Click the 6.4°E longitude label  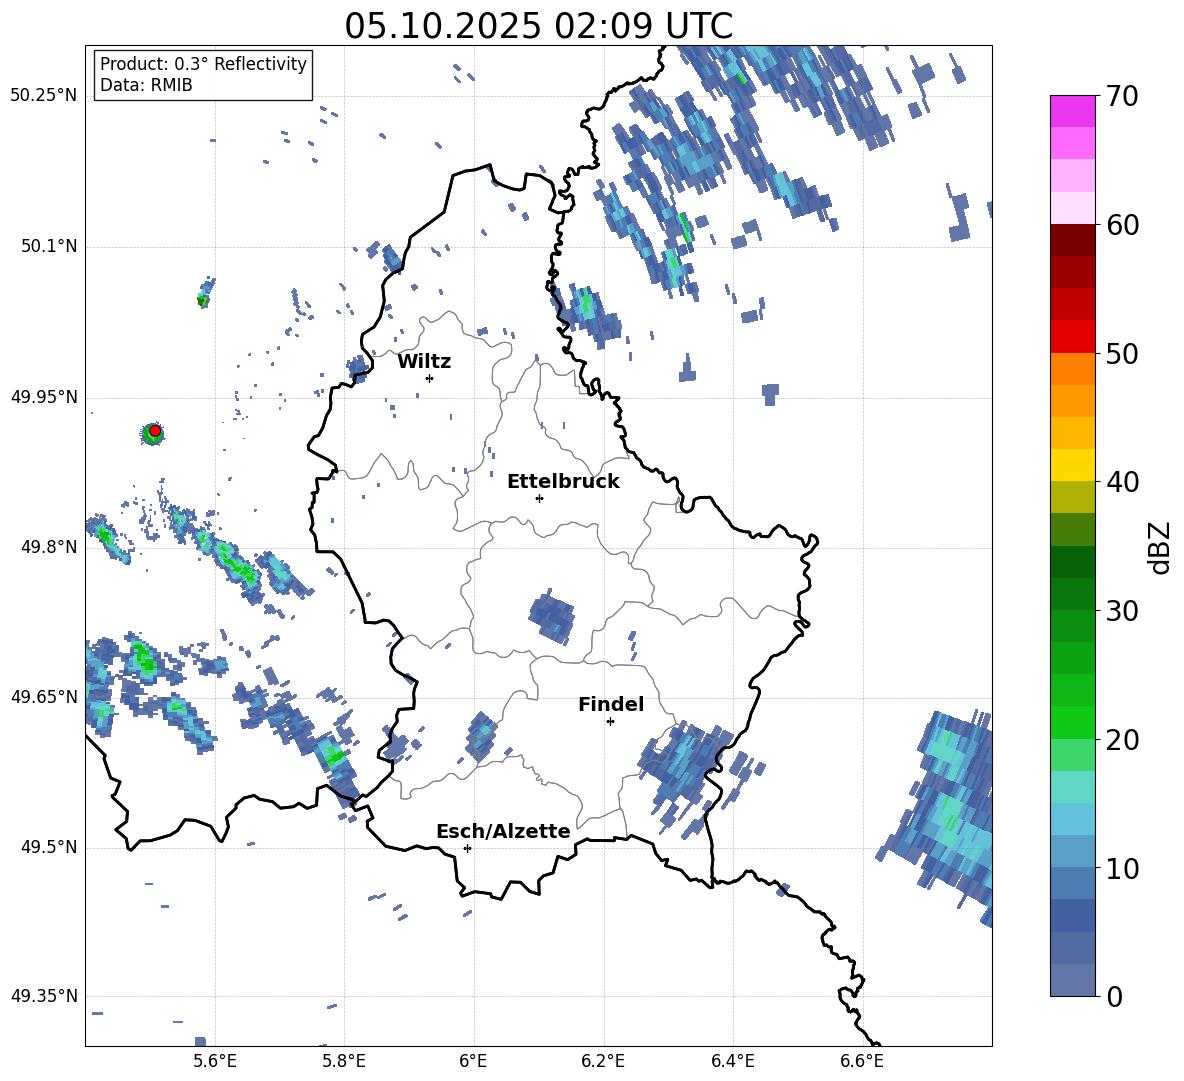(733, 1061)
